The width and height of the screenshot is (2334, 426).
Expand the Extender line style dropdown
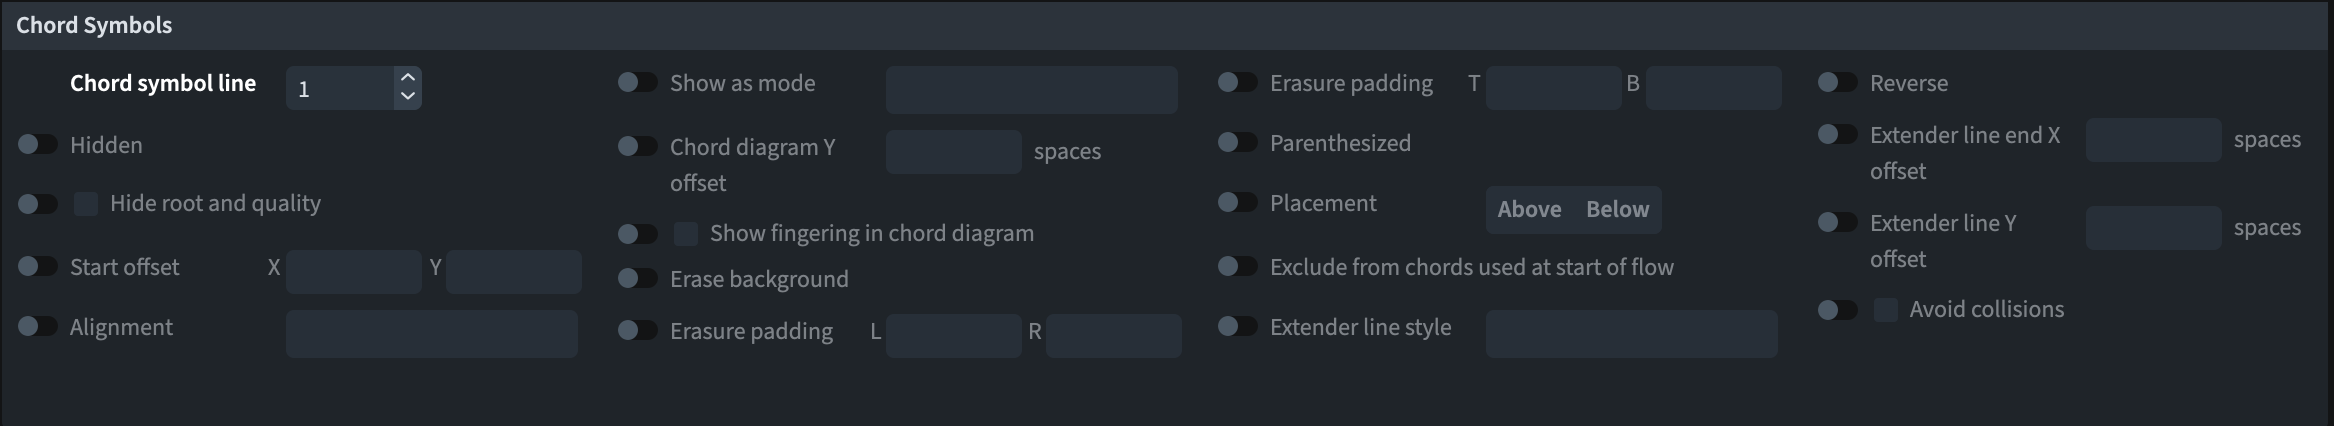(1631, 333)
